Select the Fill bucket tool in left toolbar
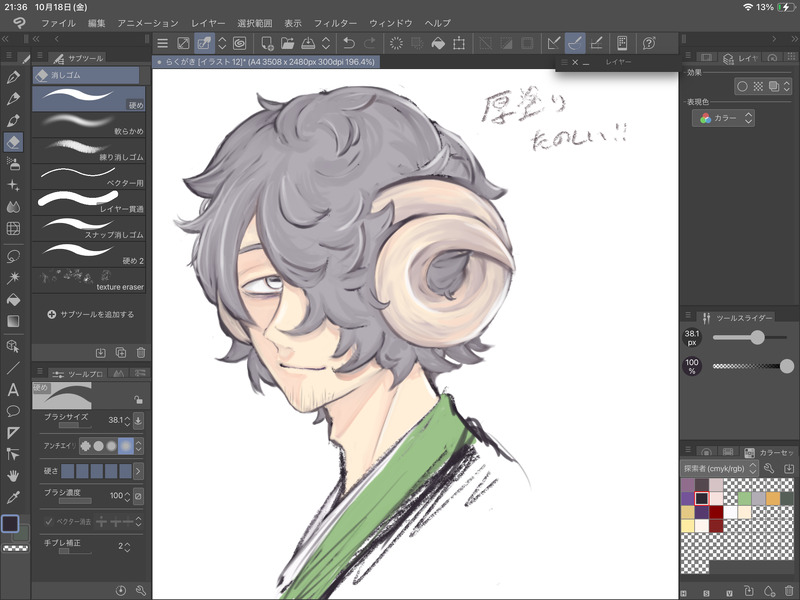Screen dimensions: 800x600 13,299
